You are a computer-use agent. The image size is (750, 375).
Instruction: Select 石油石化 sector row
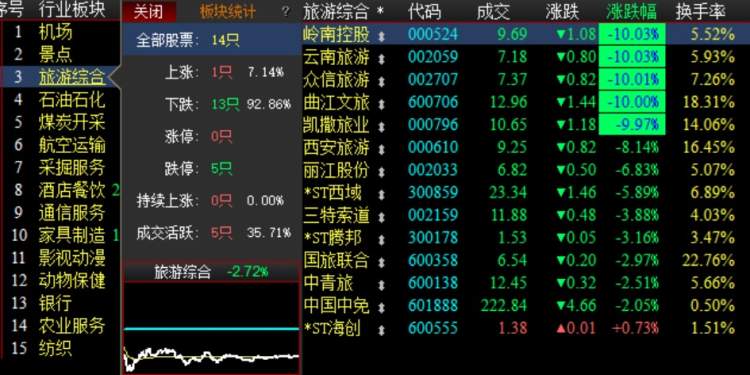(72, 100)
